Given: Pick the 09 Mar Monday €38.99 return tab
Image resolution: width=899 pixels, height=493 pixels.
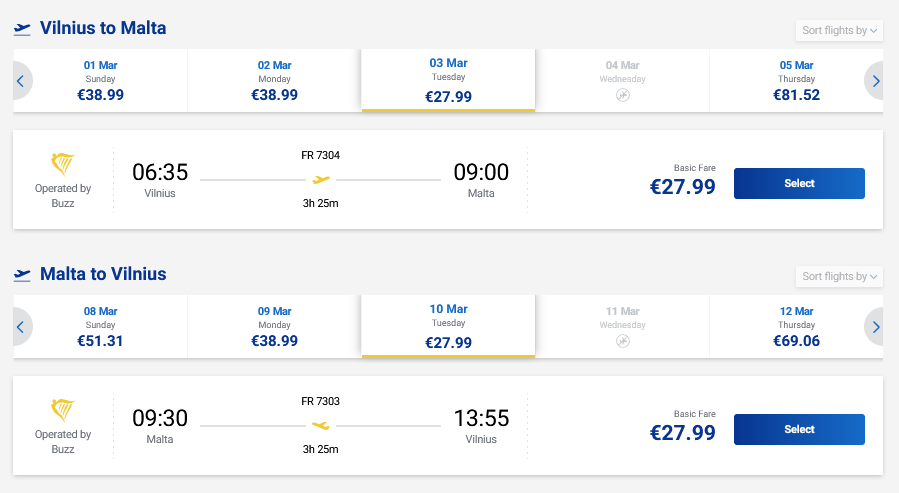Looking at the screenshot, I should [x=274, y=326].
